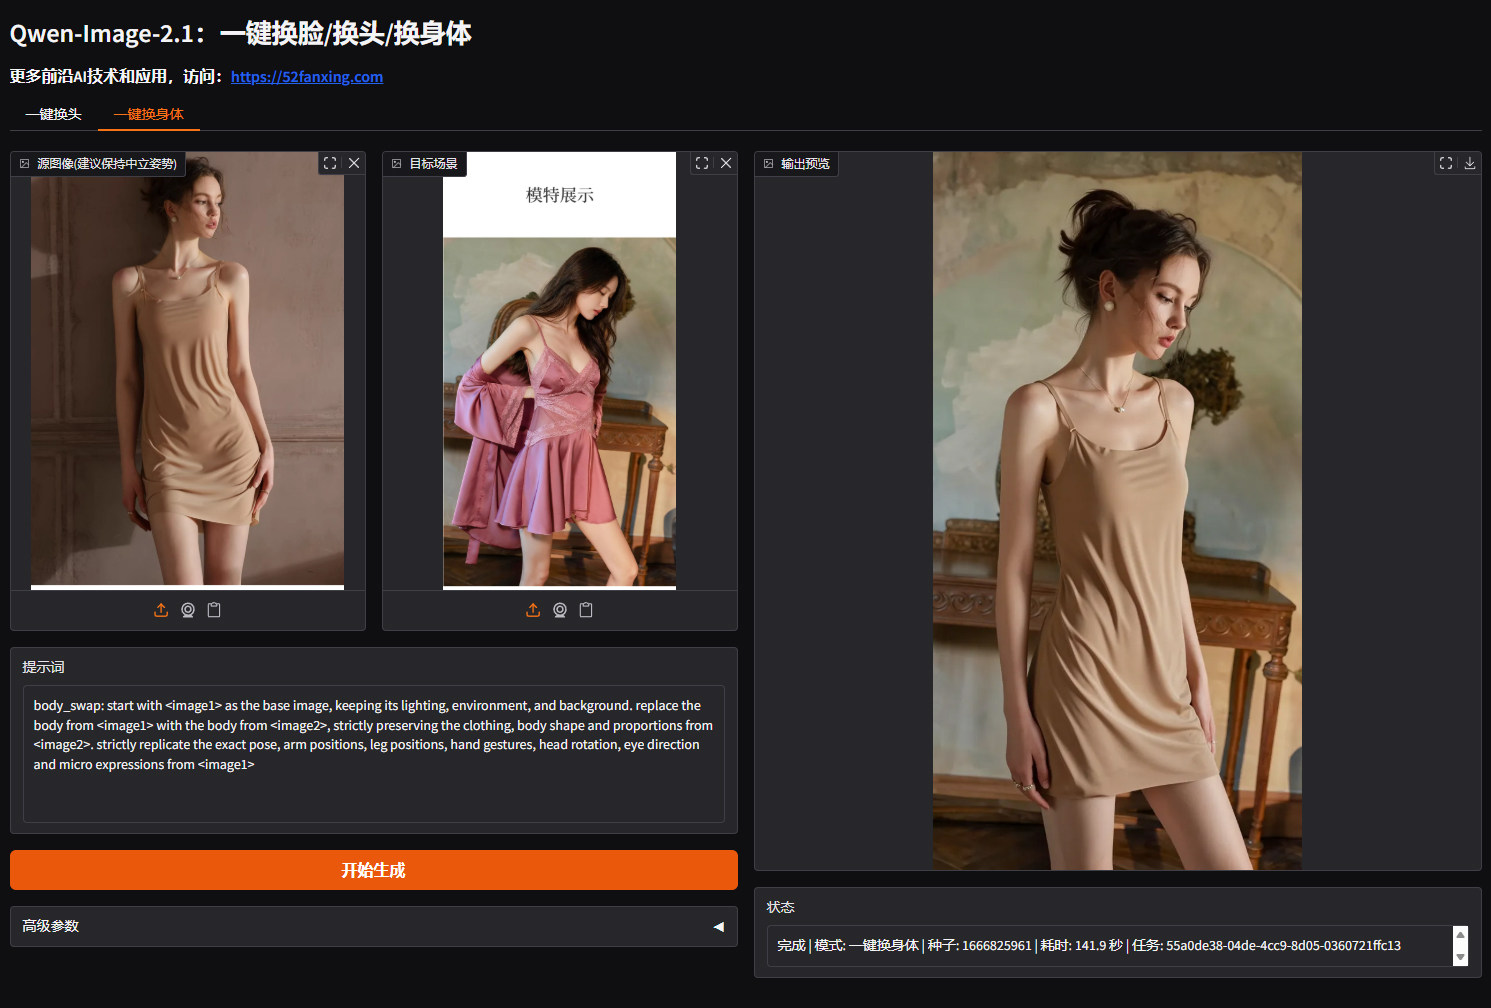Click the source image thumbnail
The image size is (1491, 1008).
pos(187,370)
